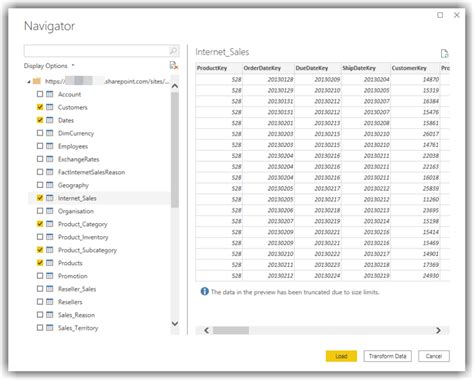Click the table list scroll-down arrow
This screenshot has width=474, height=380.
[x=175, y=323]
